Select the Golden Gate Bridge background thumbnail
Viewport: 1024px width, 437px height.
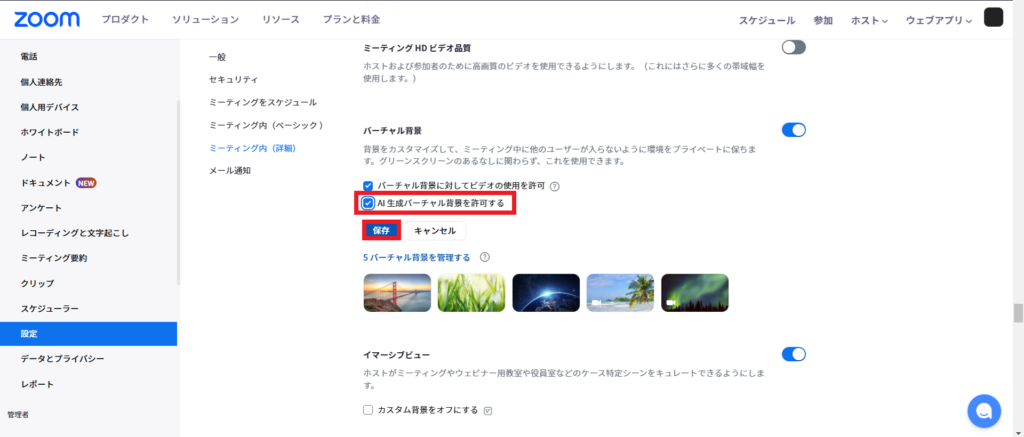click(397, 293)
